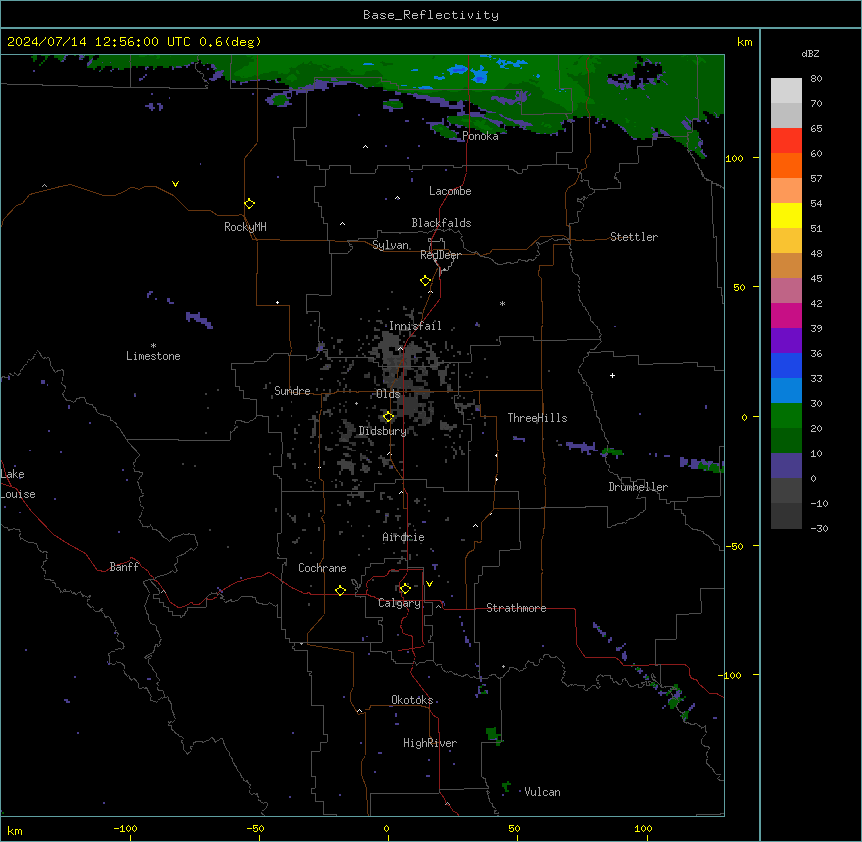Click the Strathmore town label
The width and height of the screenshot is (862, 842).
pos(516,608)
